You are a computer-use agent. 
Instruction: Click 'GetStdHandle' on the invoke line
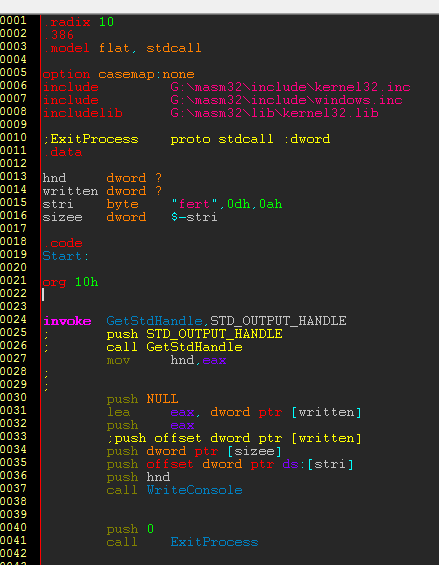[154, 321]
